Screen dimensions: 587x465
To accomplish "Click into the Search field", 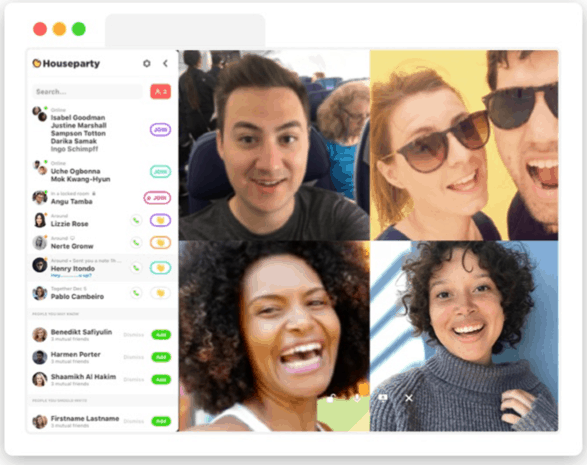I will (88, 92).
